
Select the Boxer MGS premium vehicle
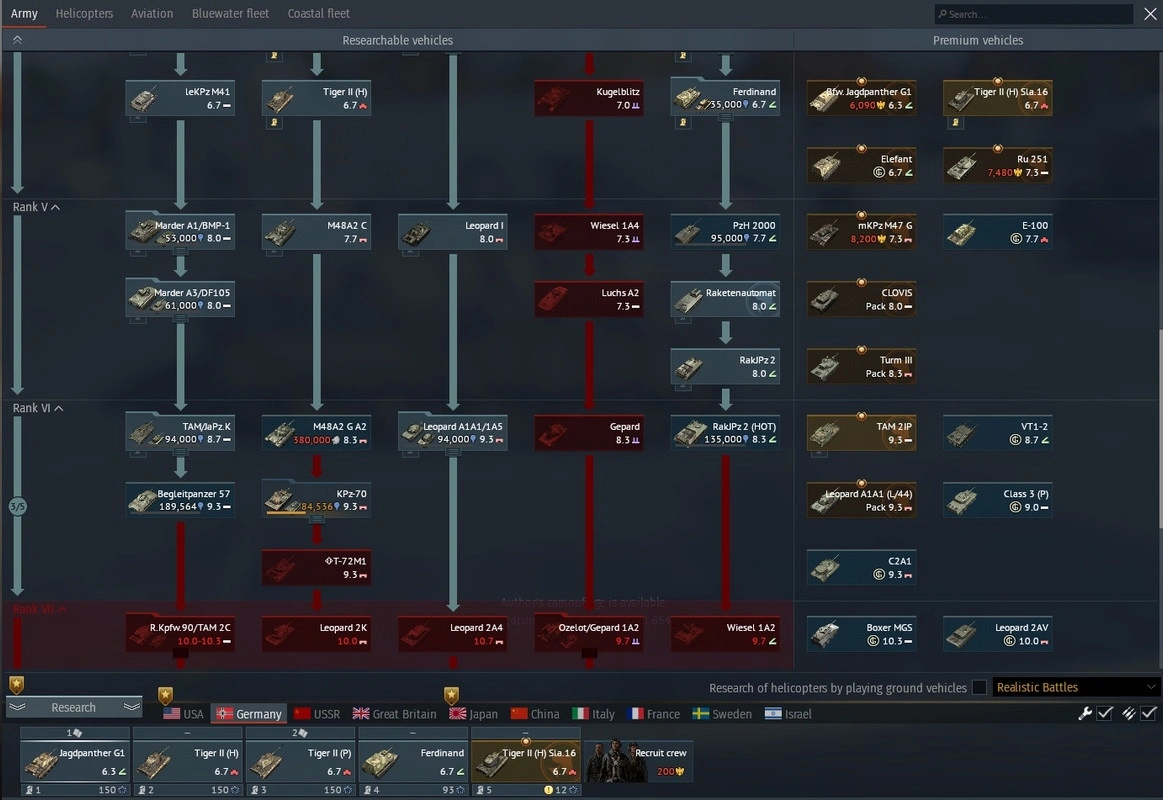click(861, 634)
